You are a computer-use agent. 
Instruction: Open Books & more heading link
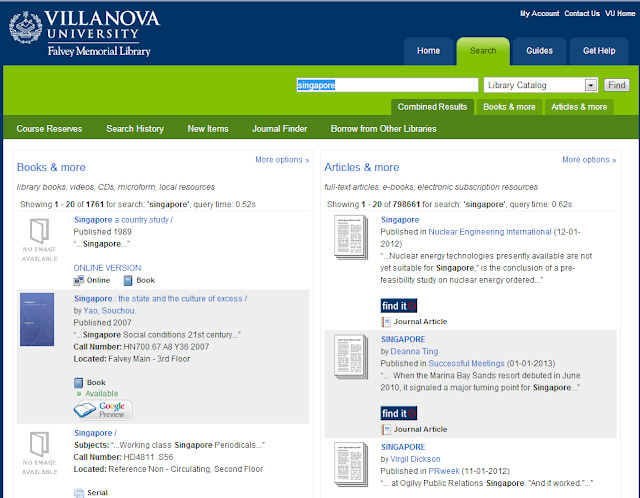(x=51, y=167)
